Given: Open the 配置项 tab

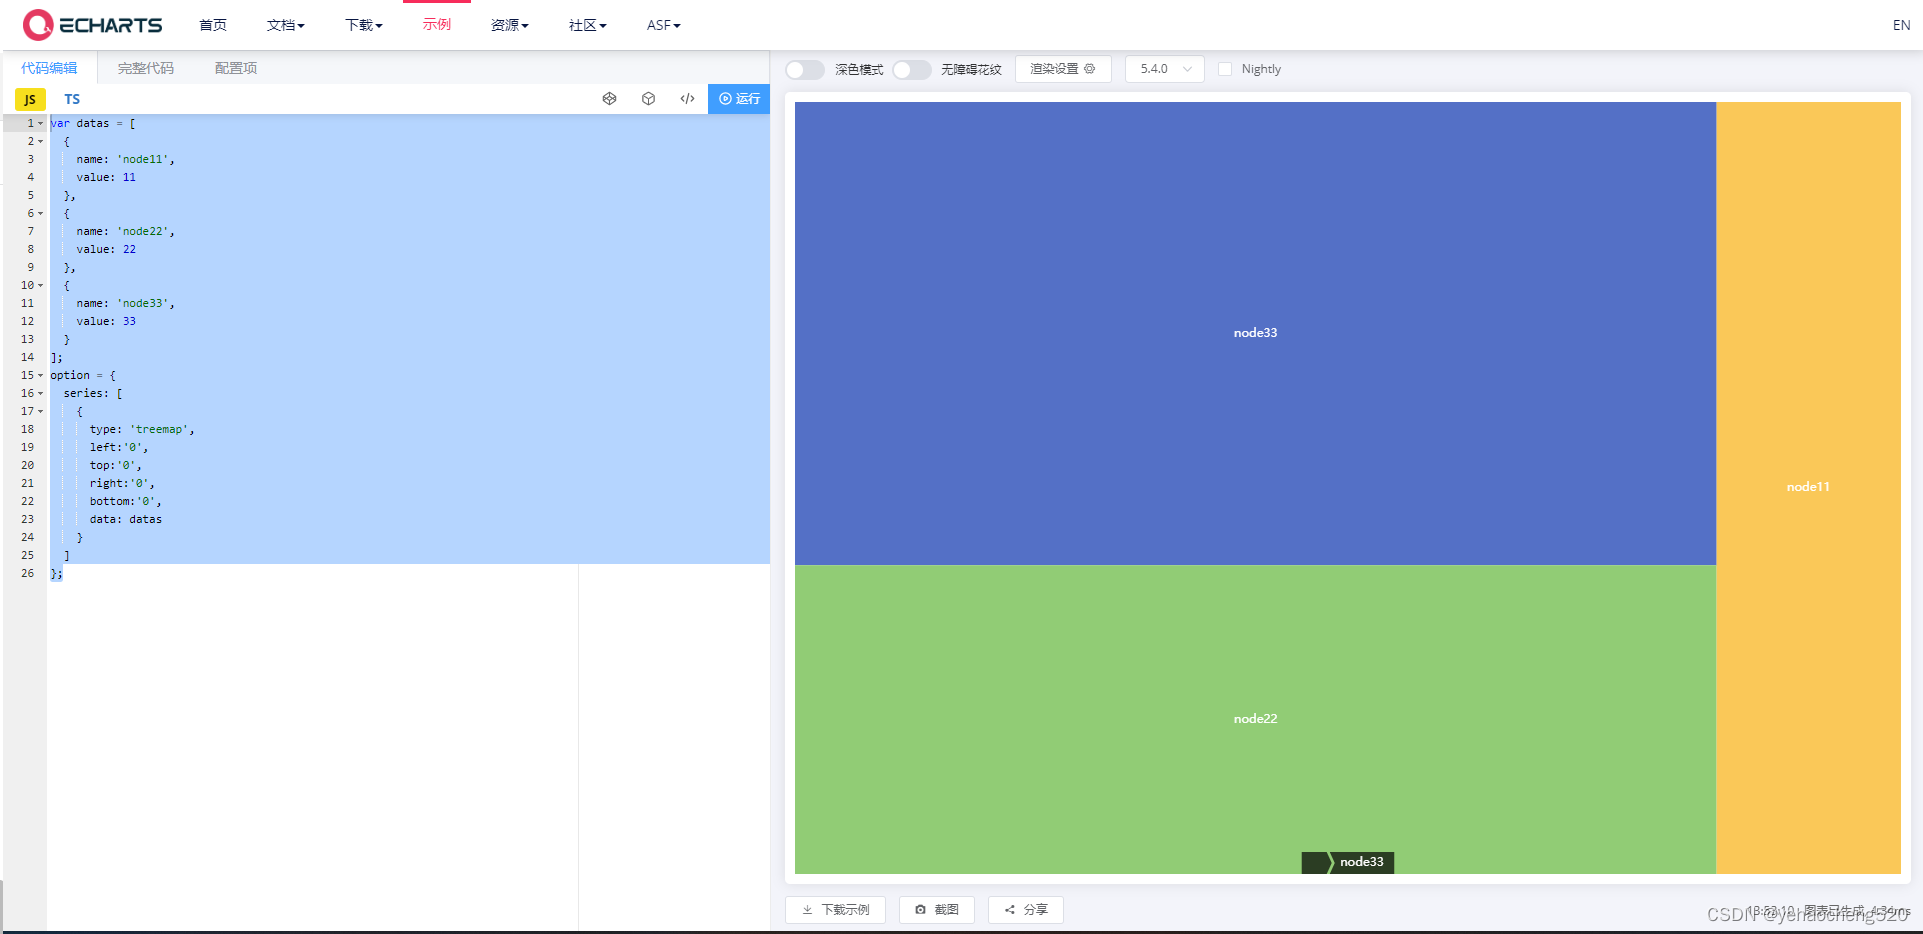Looking at the screenshot, I should [x=235, y=67].
